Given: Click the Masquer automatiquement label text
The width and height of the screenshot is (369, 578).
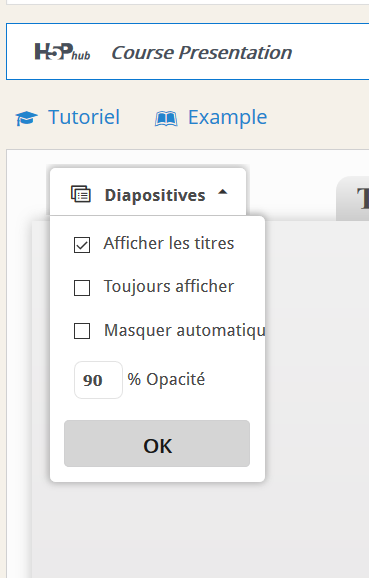Looking at the screenshot, I should pyautogui.click(x=184, y=330).
